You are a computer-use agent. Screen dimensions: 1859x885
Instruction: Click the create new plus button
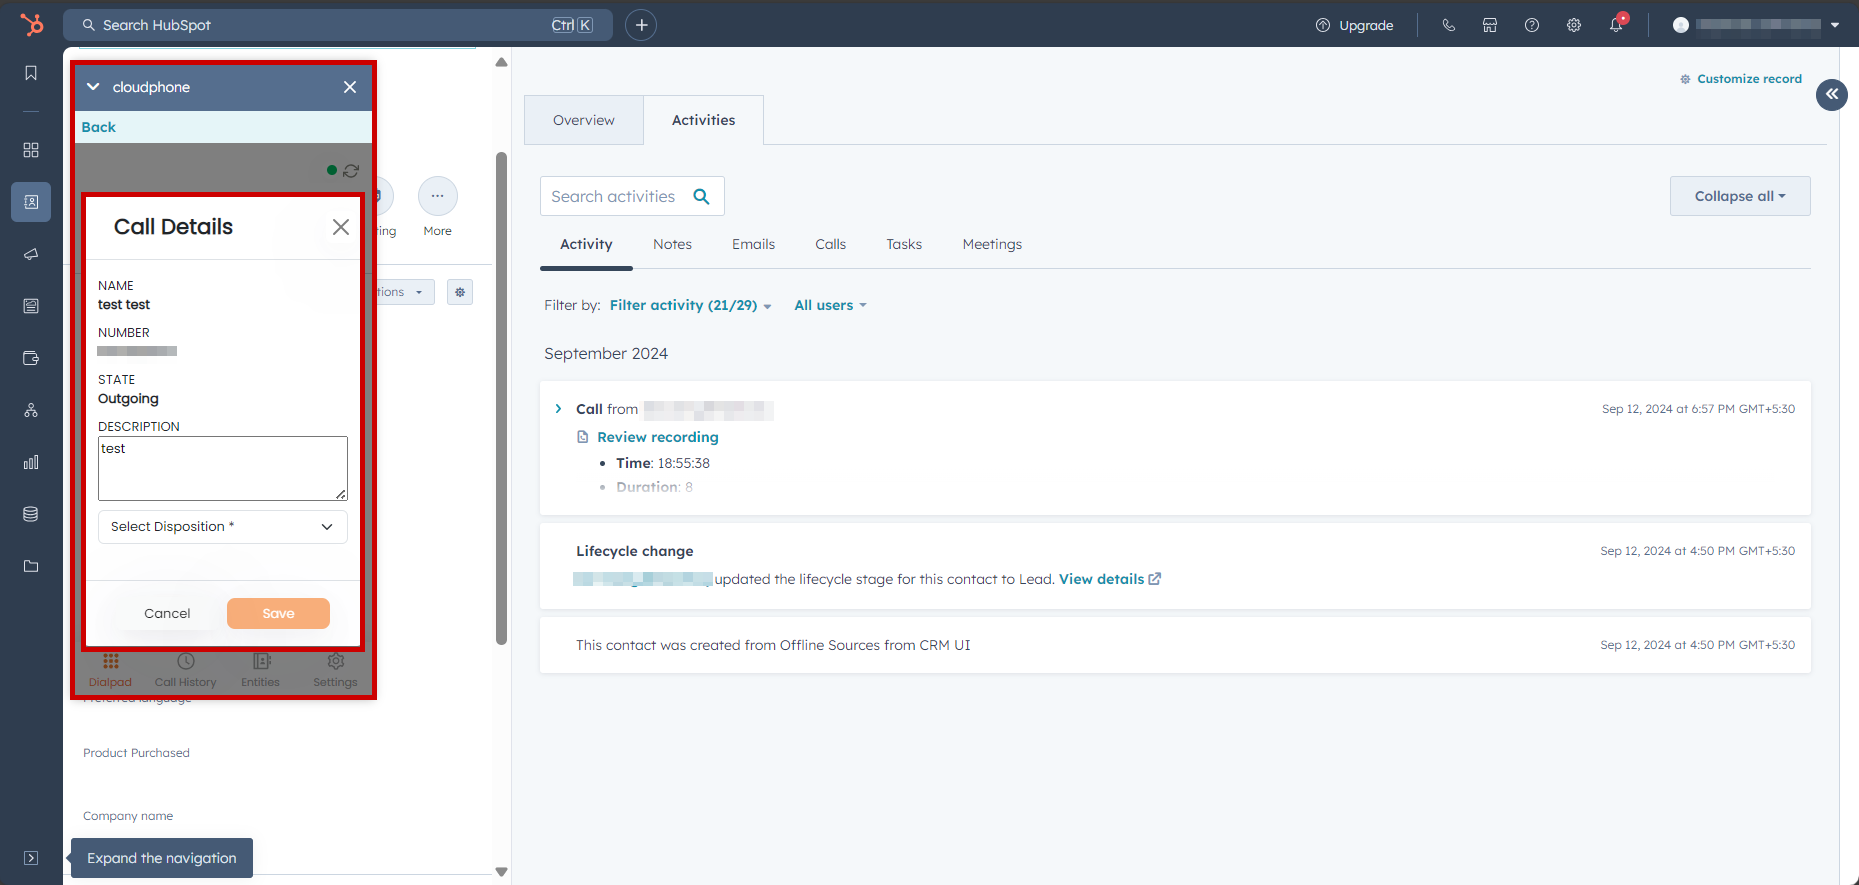coord(641,25)
